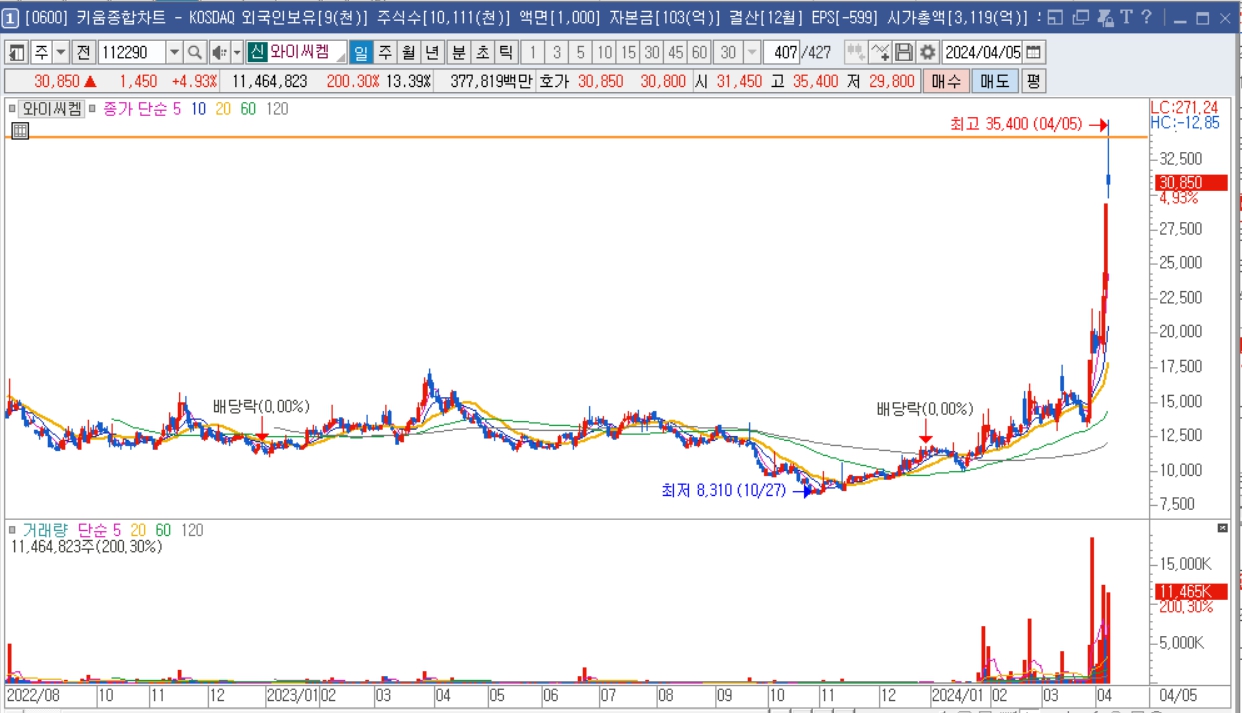1242x713 pixels.
Task: Open the stock code history dropdown
Action: [174, 53]
